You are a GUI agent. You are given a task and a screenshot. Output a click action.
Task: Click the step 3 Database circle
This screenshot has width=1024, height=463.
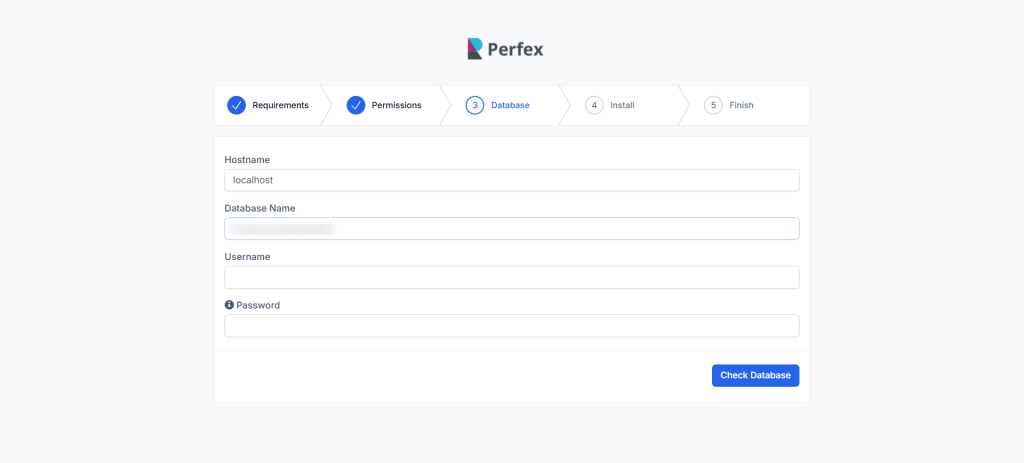[475, 105]
